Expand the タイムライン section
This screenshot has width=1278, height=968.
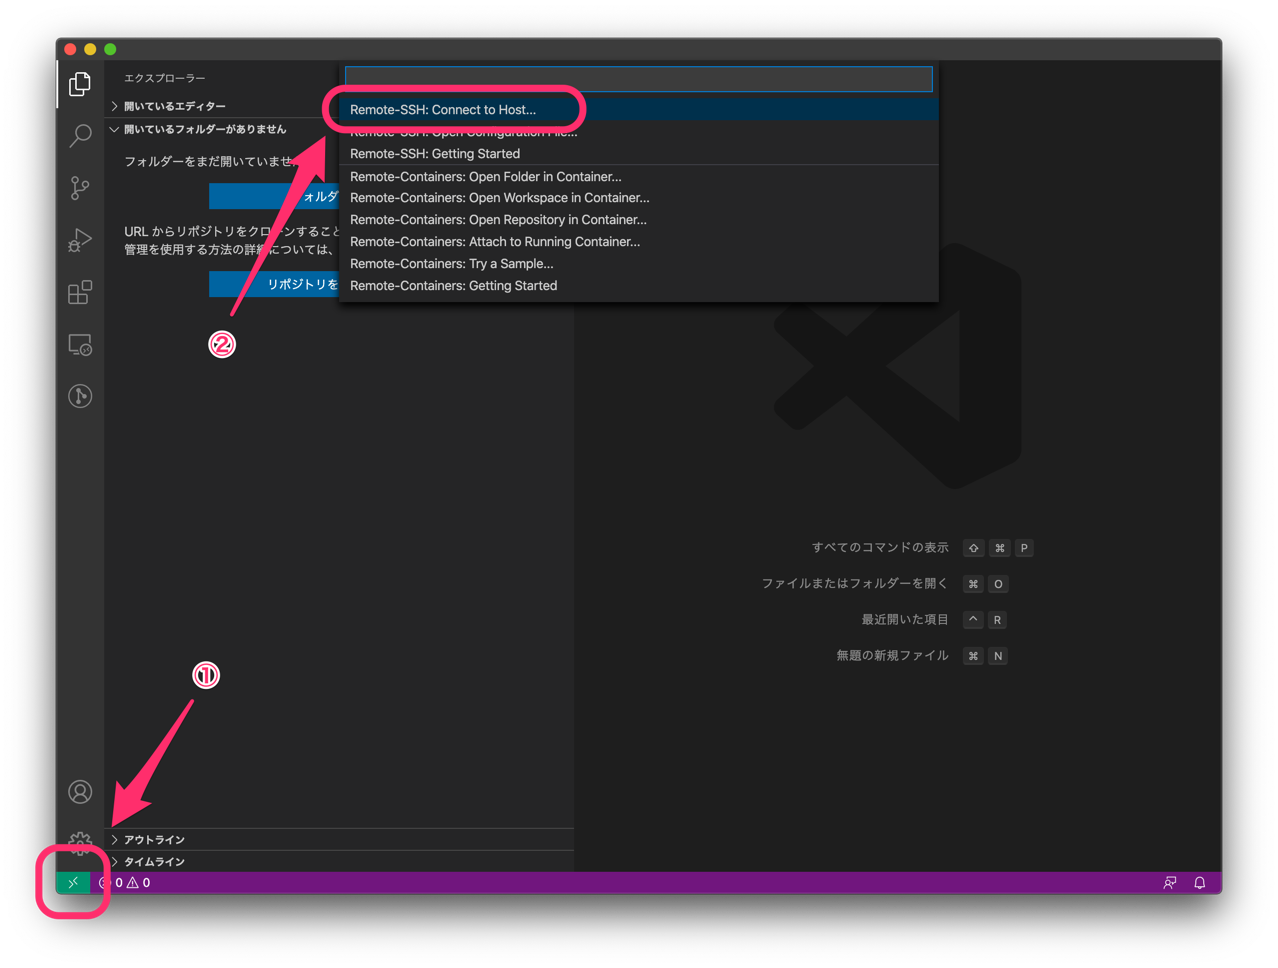click(x=340, y=862)
